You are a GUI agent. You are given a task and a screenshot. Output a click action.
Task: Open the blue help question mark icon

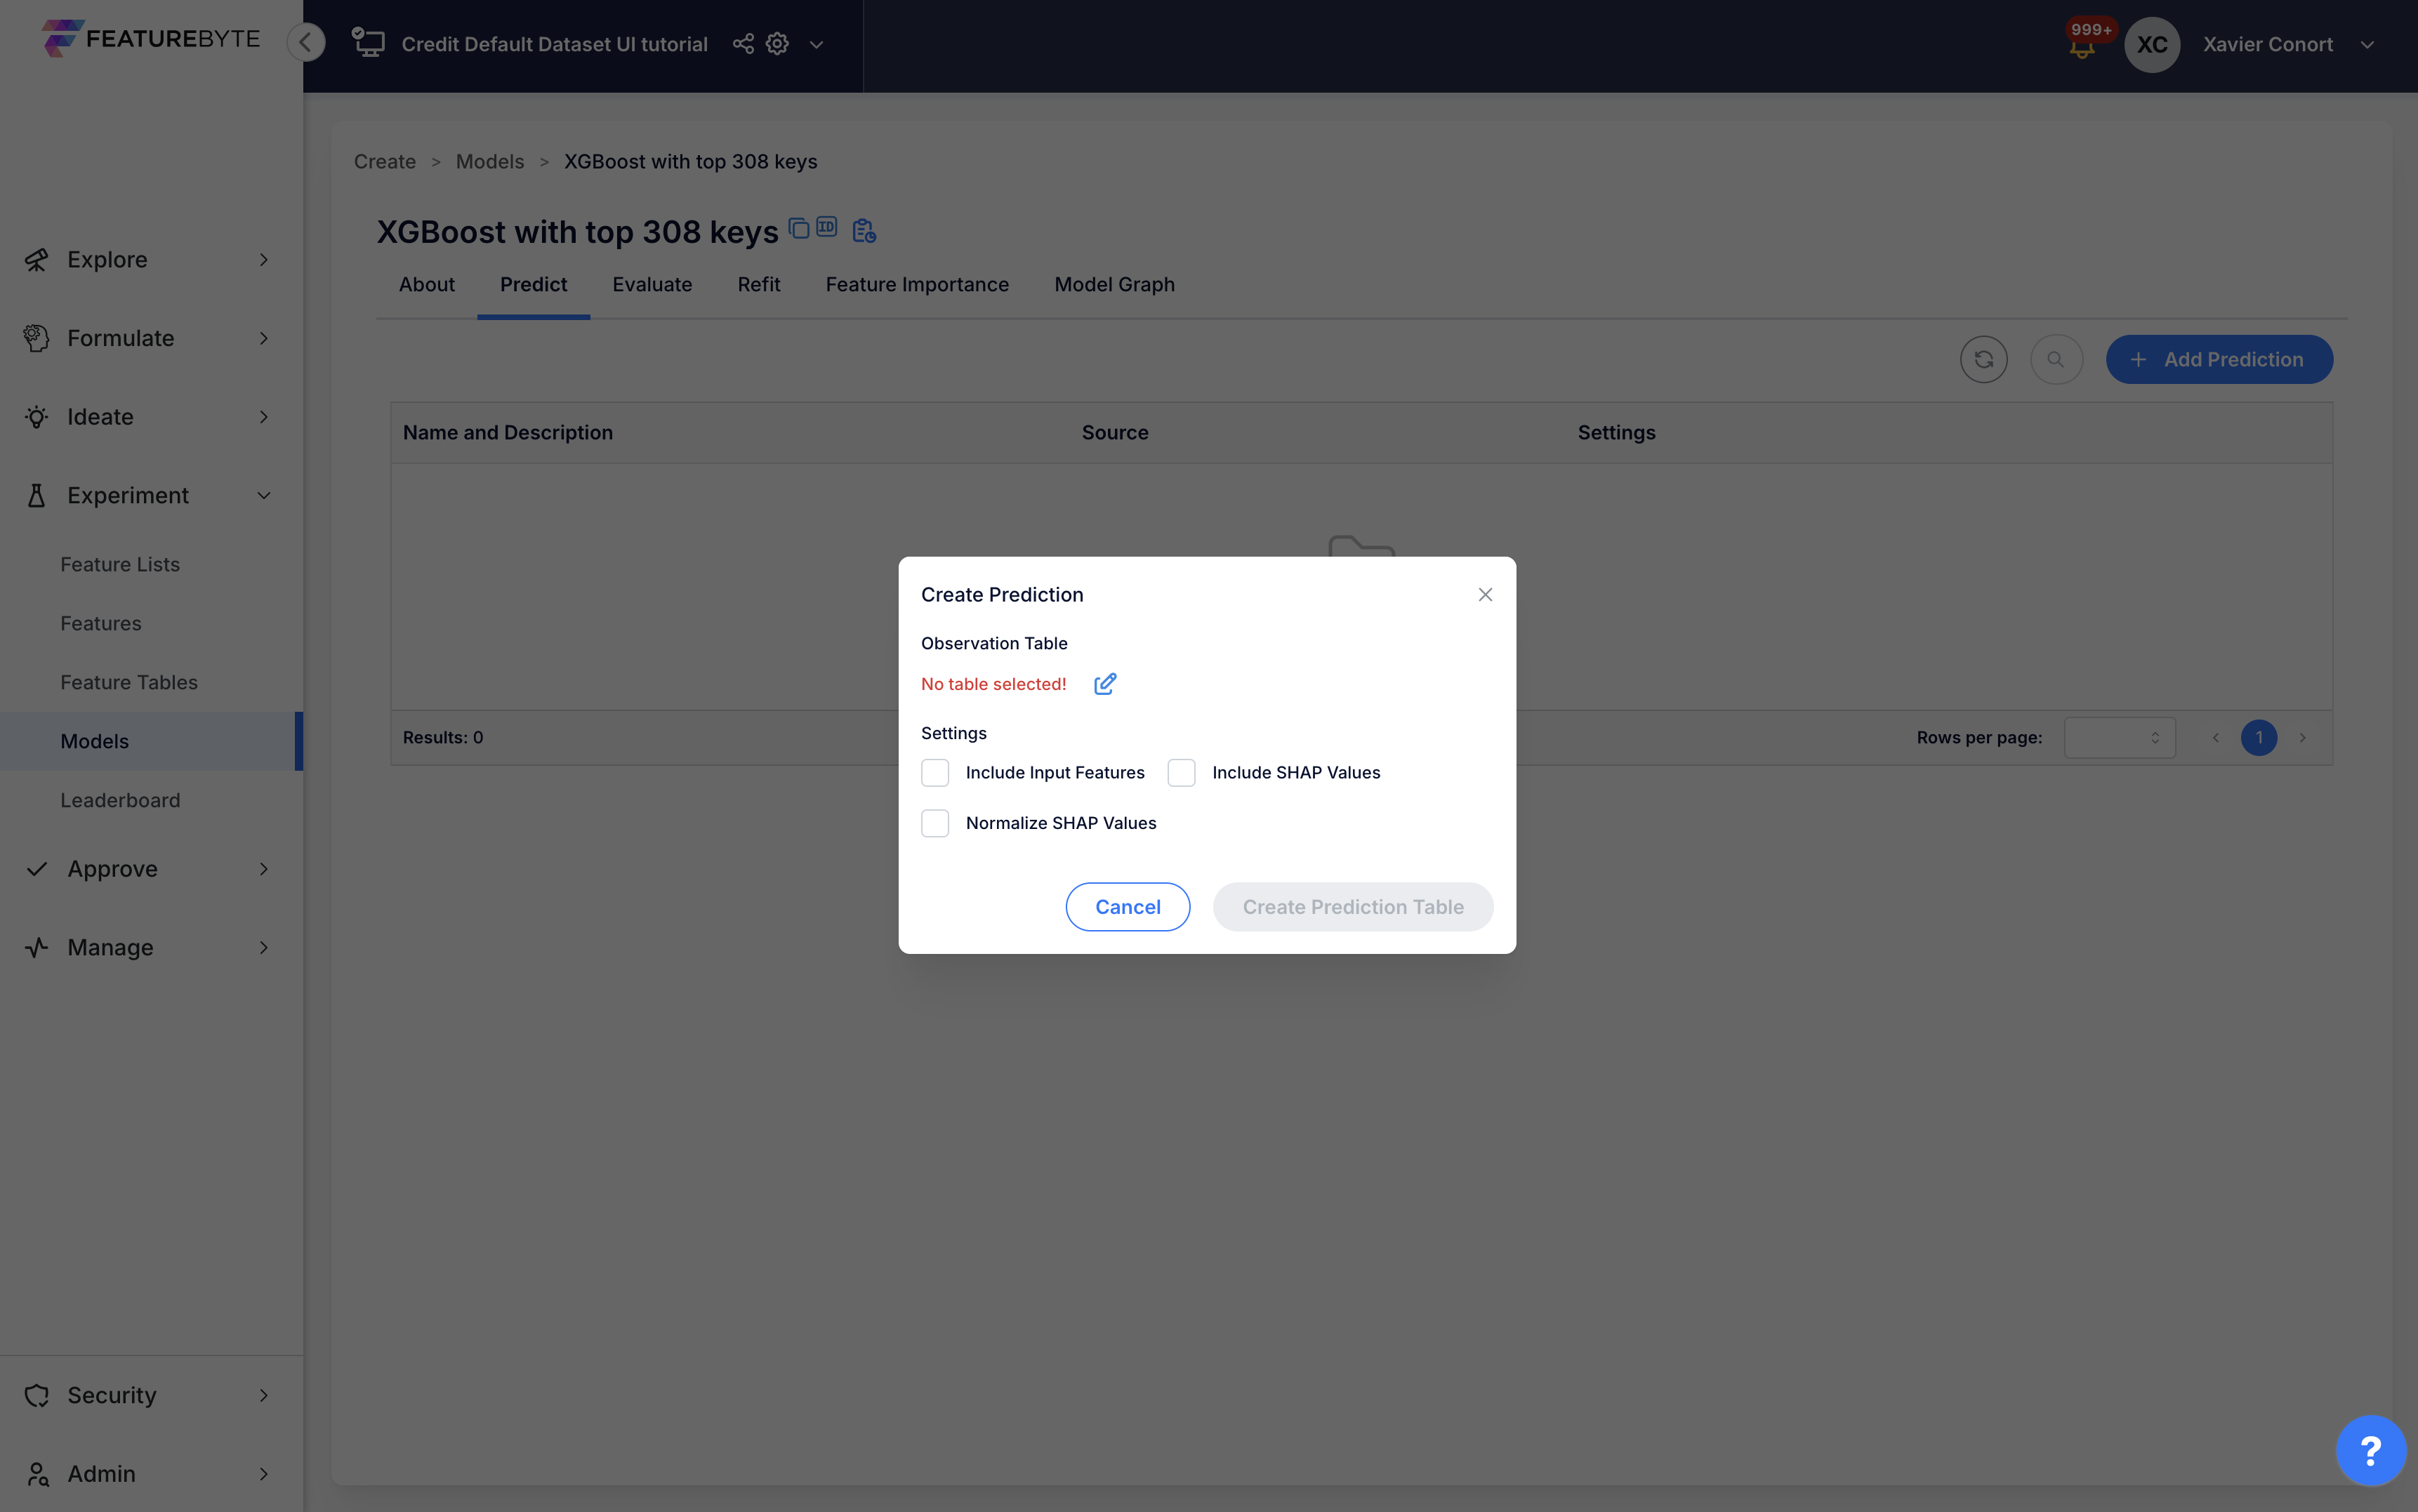pyautogui.click(x=2370, y=1450)
